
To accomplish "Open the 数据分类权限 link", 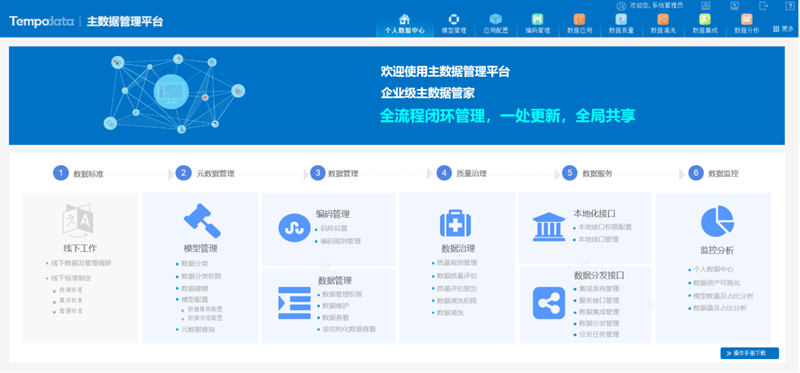I will click(x=201, y=277).
